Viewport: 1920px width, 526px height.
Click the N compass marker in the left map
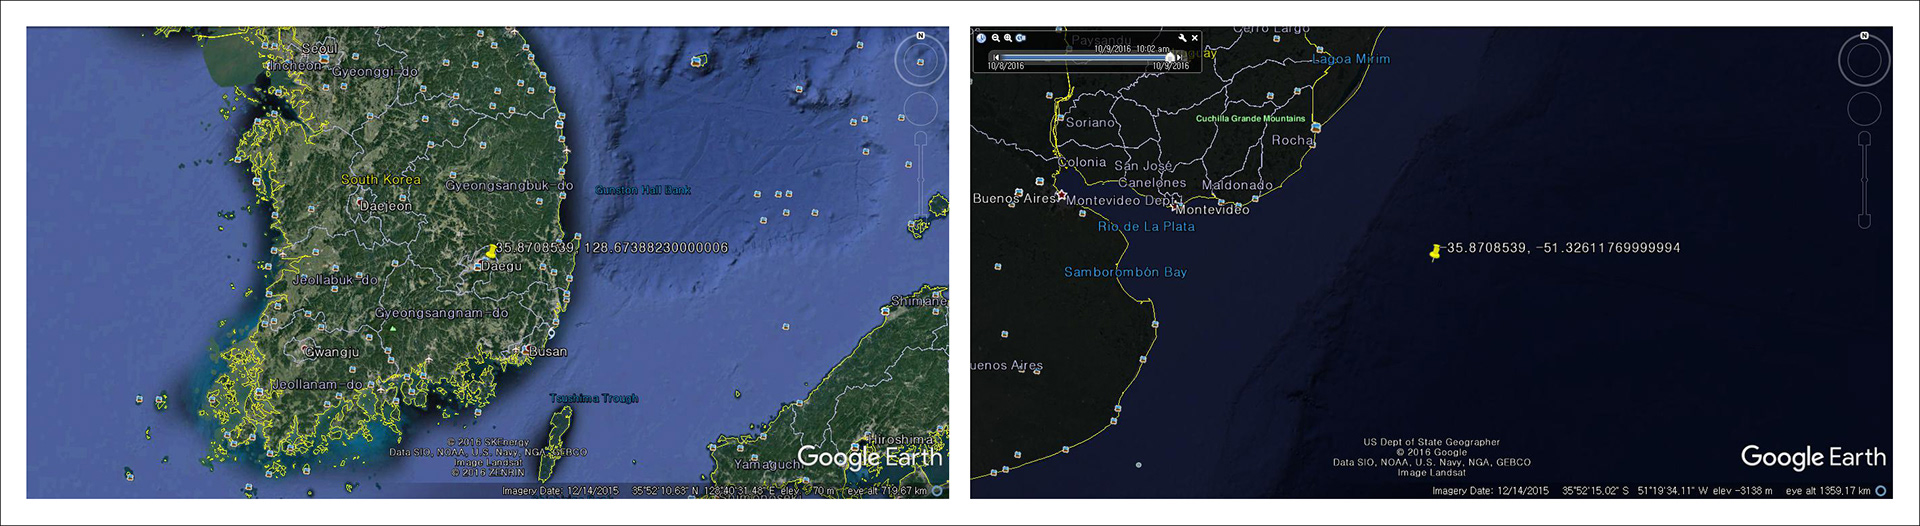point(921,36)
